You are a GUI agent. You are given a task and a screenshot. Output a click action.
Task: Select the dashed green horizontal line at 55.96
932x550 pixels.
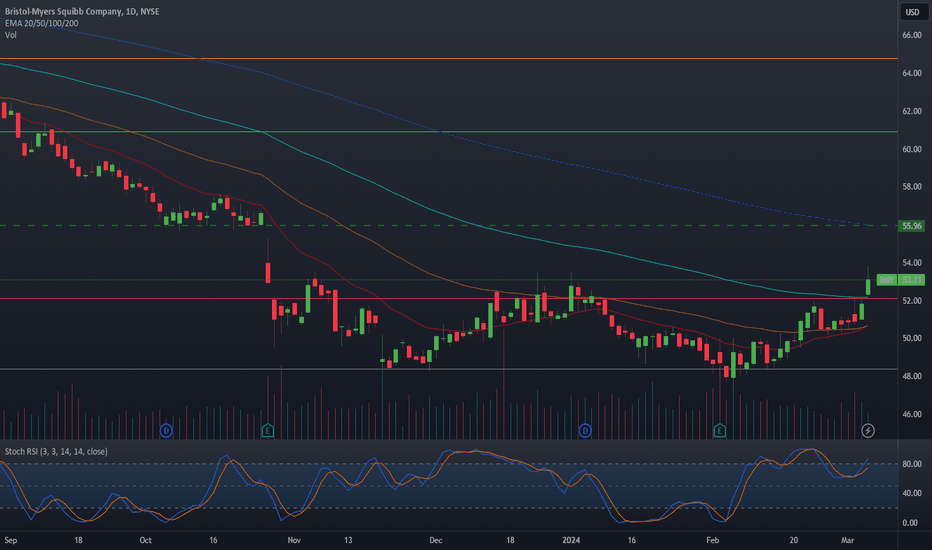tap(449, 225)
